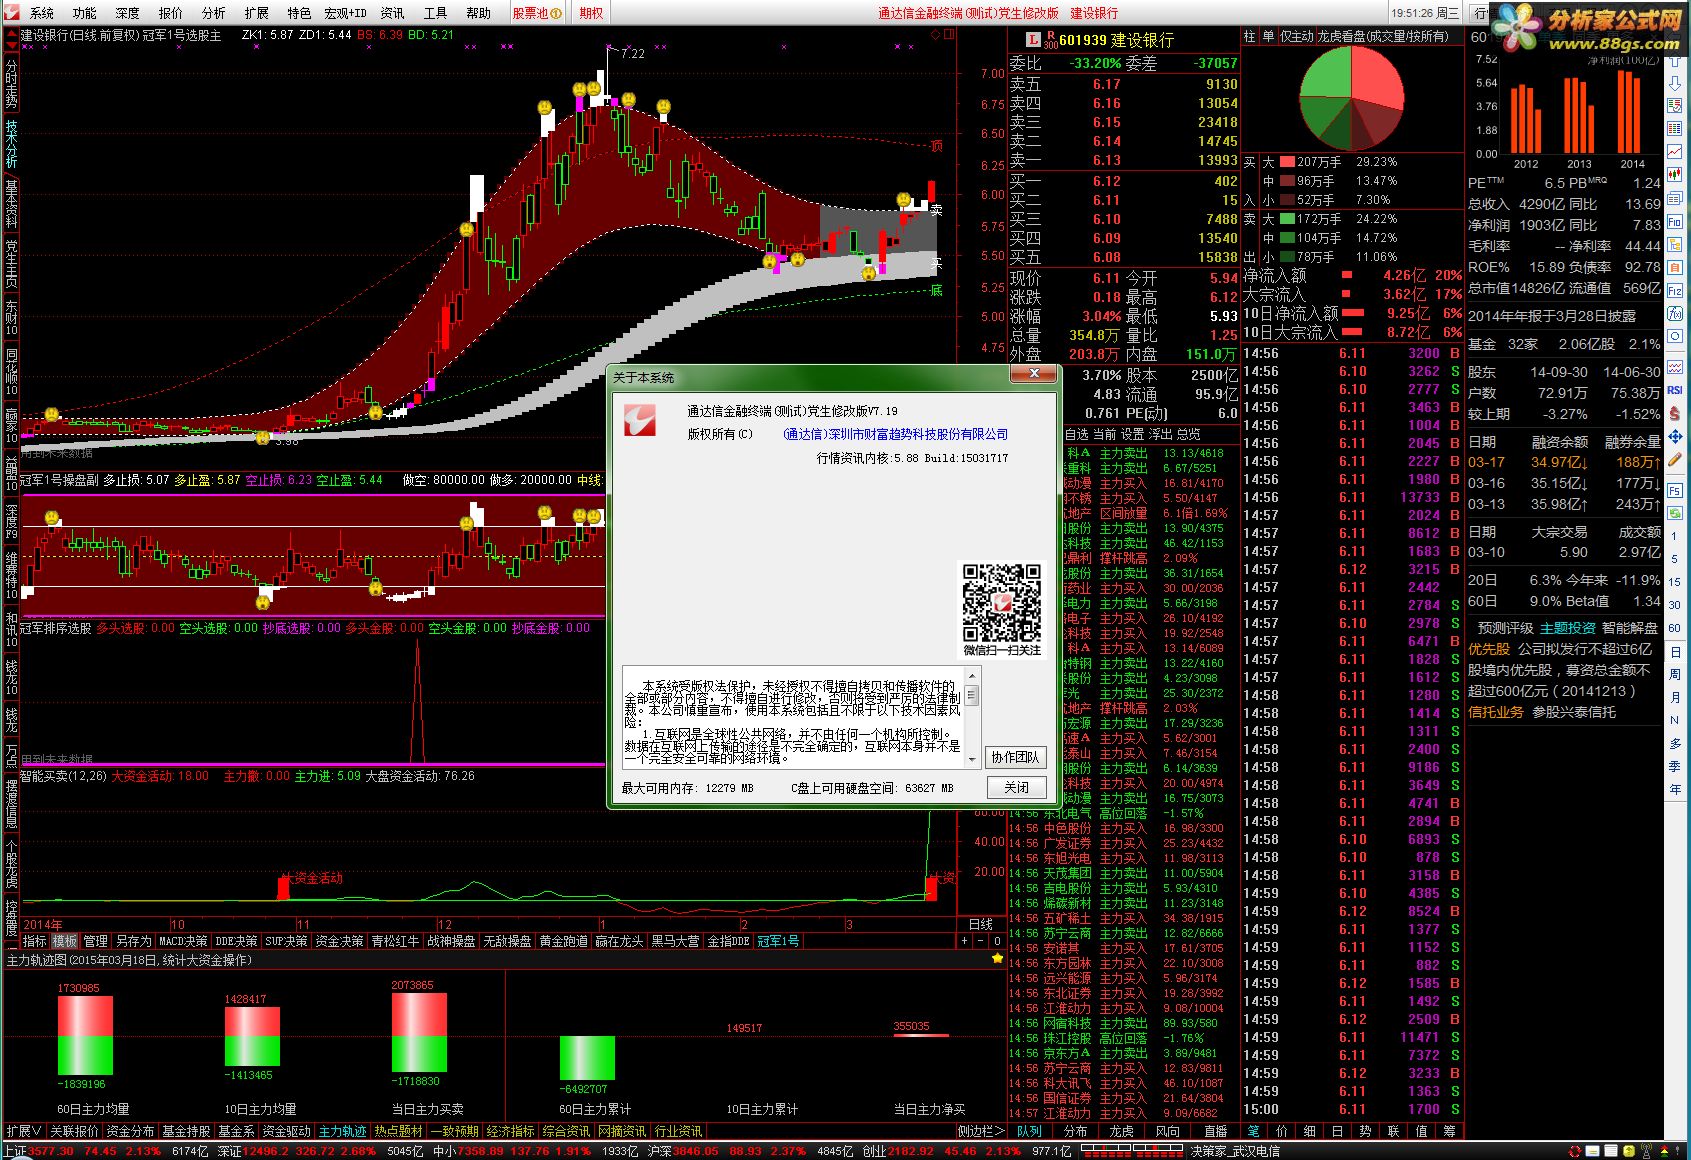1691x1160 pixels.
Task: Open the F10 company info icon
Action: tap(1675, 221)
